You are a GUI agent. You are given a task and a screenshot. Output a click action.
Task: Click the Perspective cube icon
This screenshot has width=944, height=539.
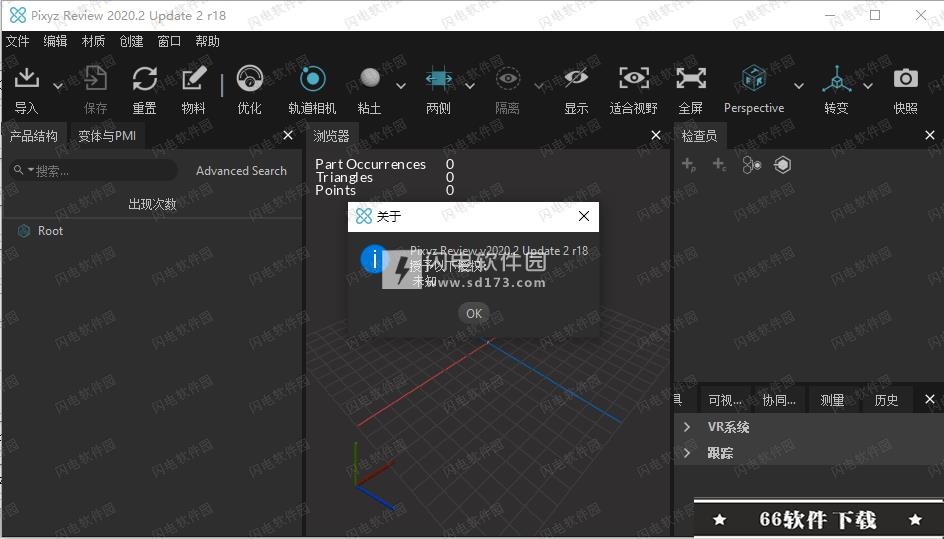coord(754,78)
